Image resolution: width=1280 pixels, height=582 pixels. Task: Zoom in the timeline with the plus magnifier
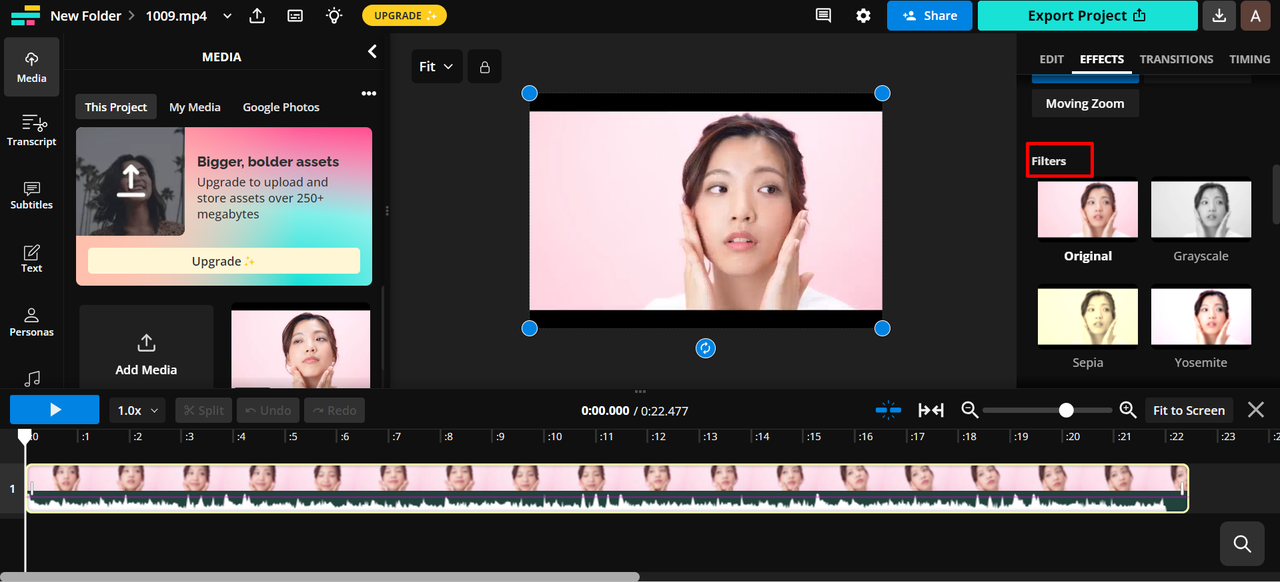point(1128,410)
